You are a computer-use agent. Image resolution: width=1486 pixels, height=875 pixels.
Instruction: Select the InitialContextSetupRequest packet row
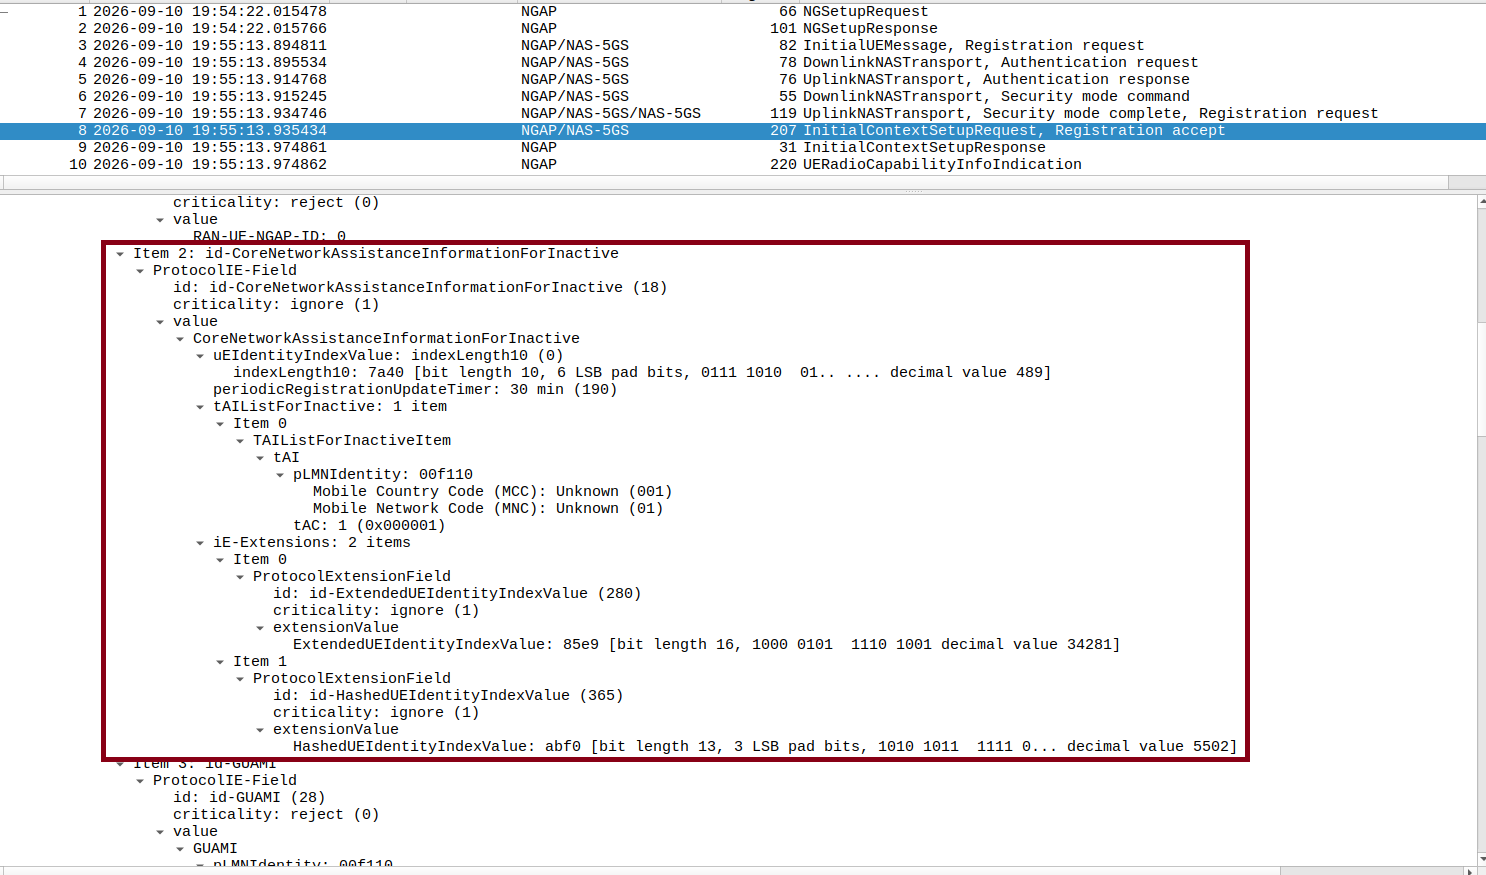click(x=743, y=131)
